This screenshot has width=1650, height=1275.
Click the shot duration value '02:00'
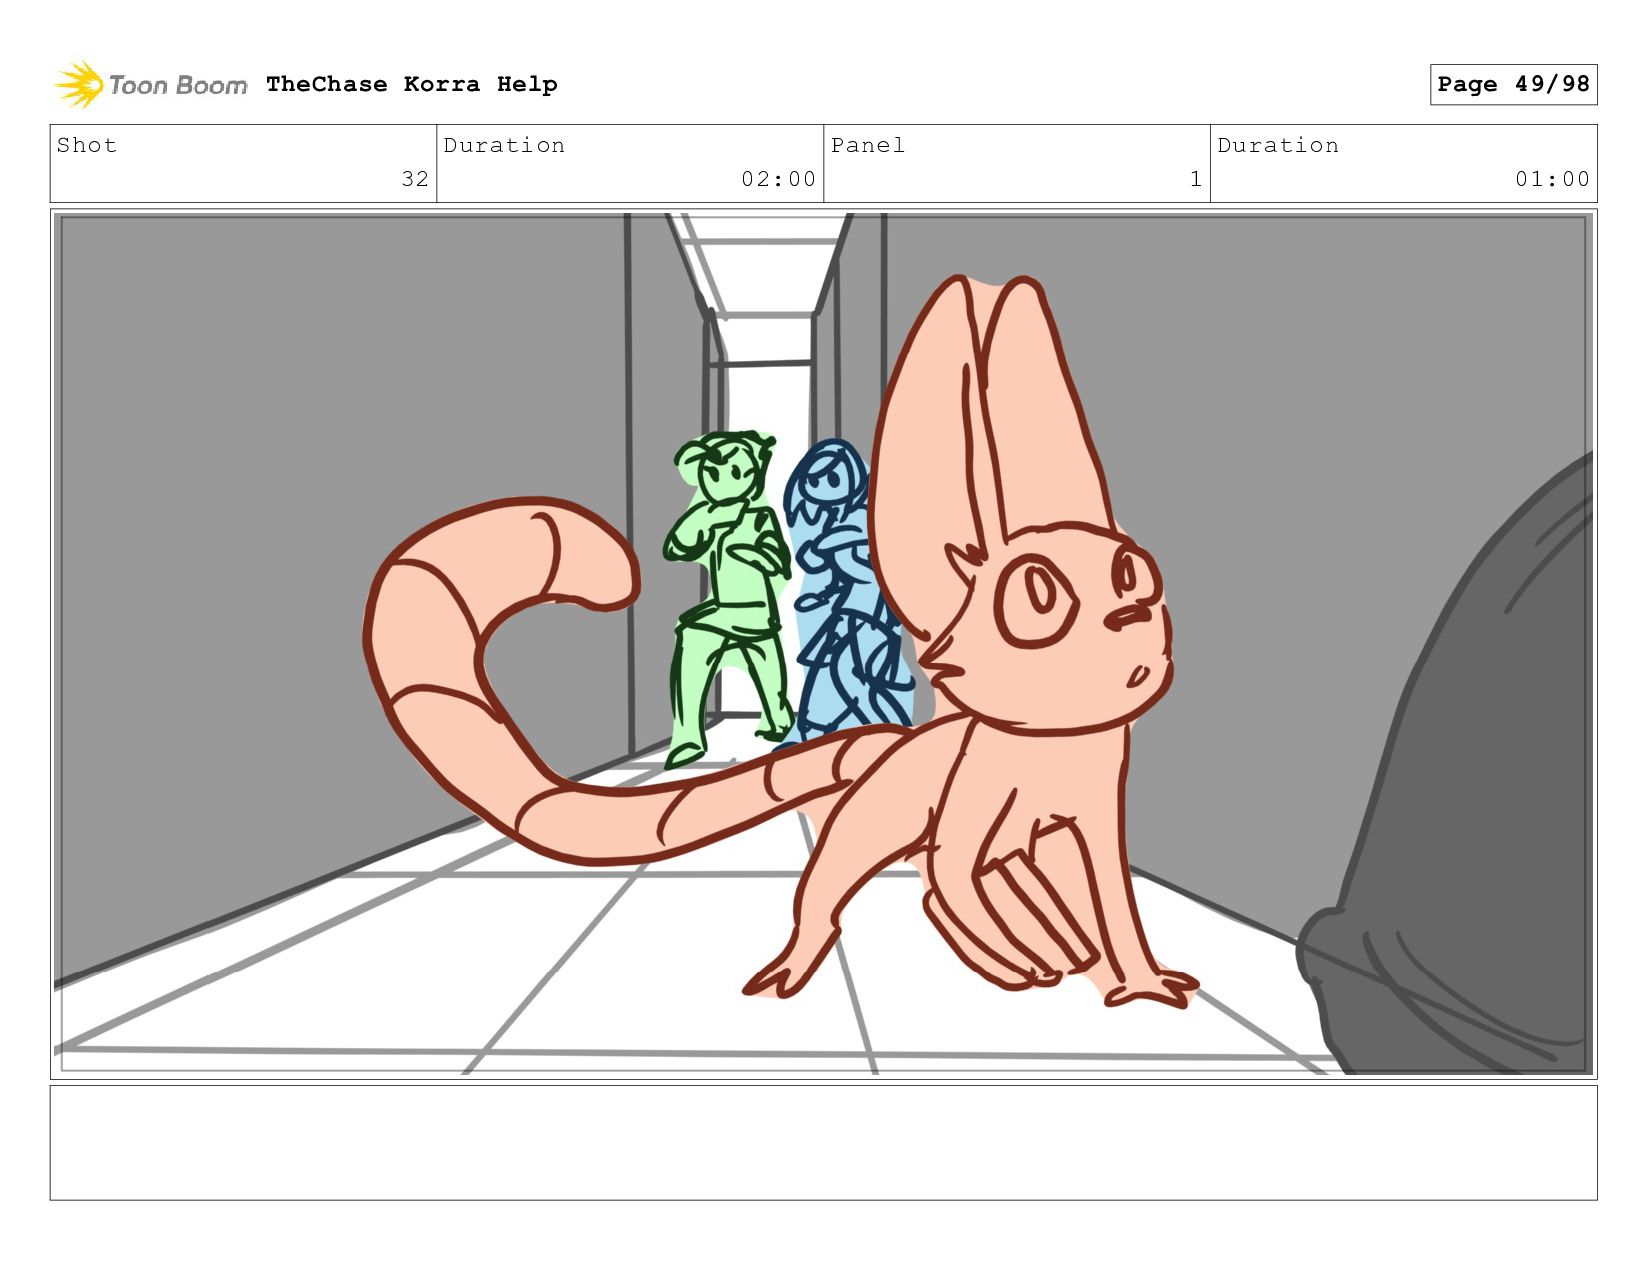(x=778, y=179)
